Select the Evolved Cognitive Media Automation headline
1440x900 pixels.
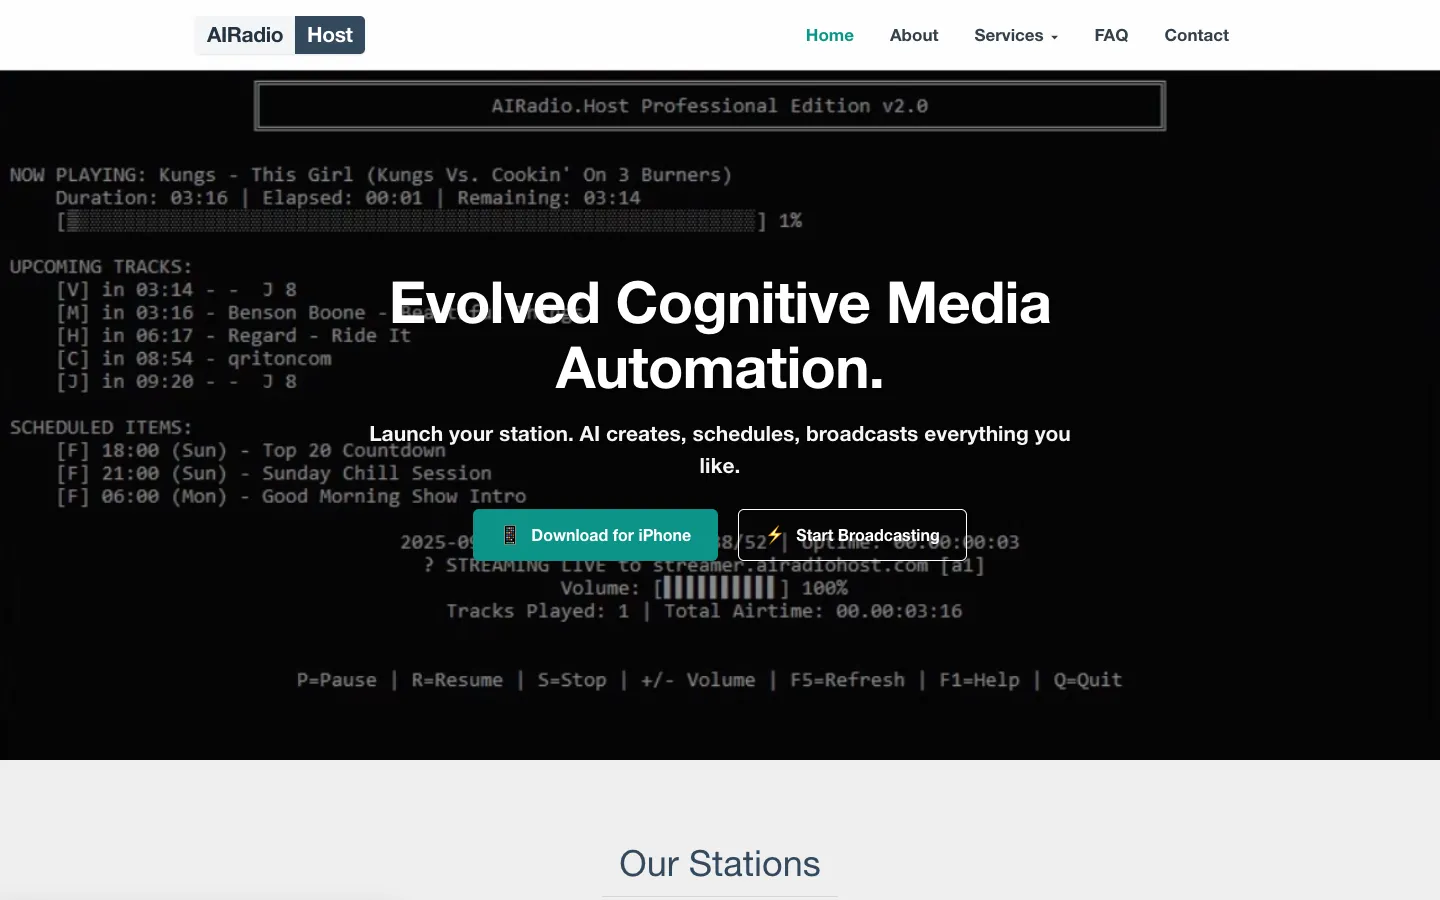click(720, 335)
